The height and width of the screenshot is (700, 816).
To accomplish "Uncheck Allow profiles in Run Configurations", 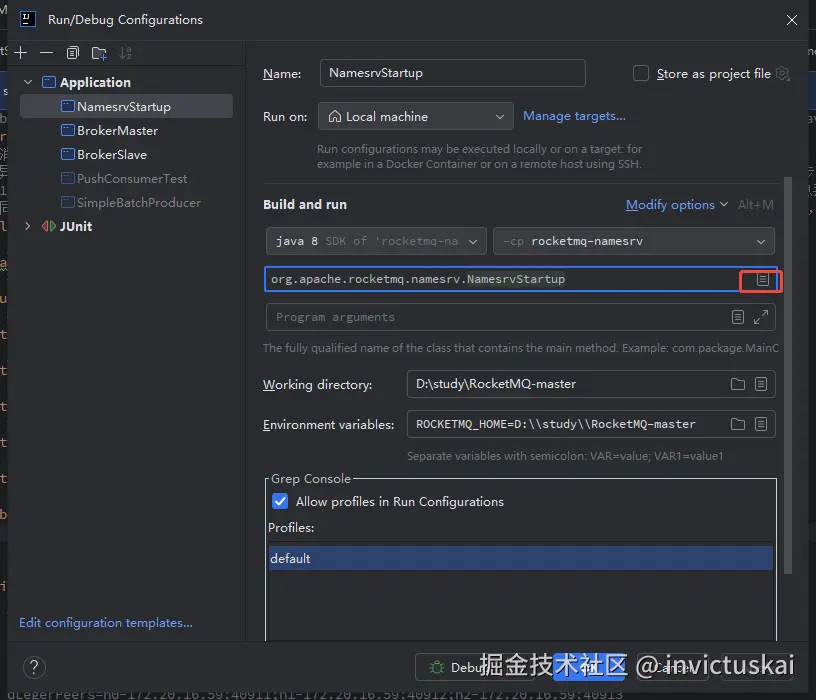I will (280, 501).
